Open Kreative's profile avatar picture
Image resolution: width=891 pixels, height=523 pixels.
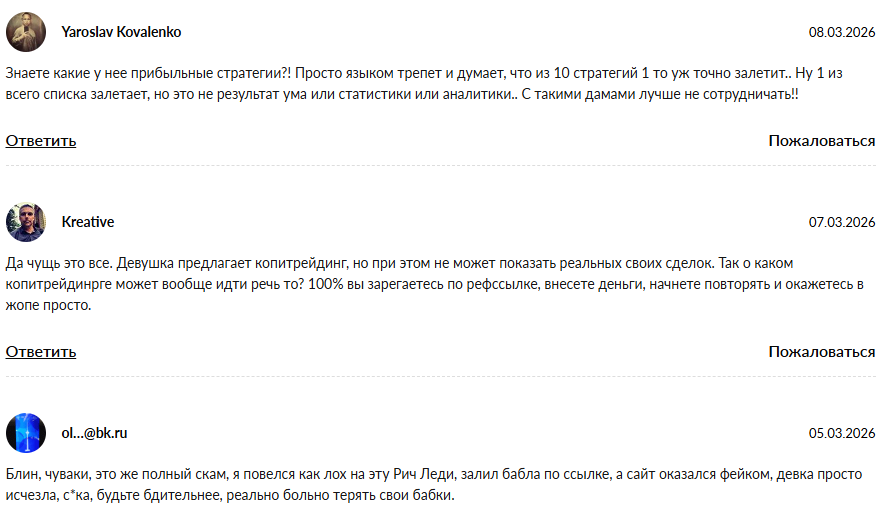(26, 222)
